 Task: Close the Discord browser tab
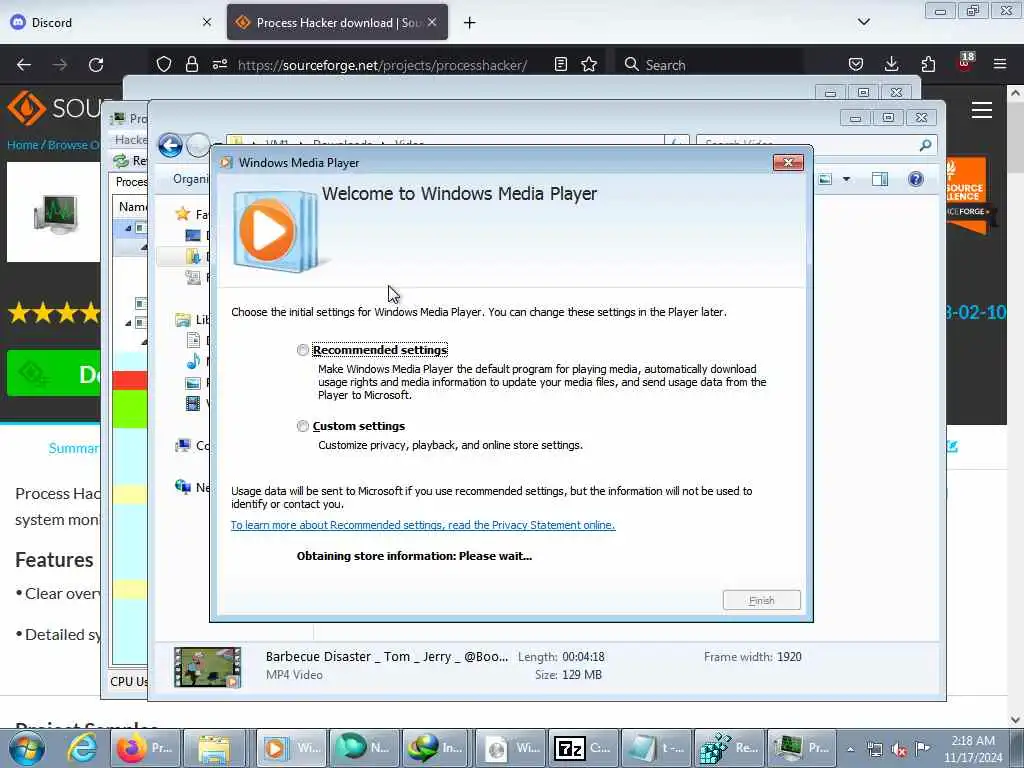[207, 22]
